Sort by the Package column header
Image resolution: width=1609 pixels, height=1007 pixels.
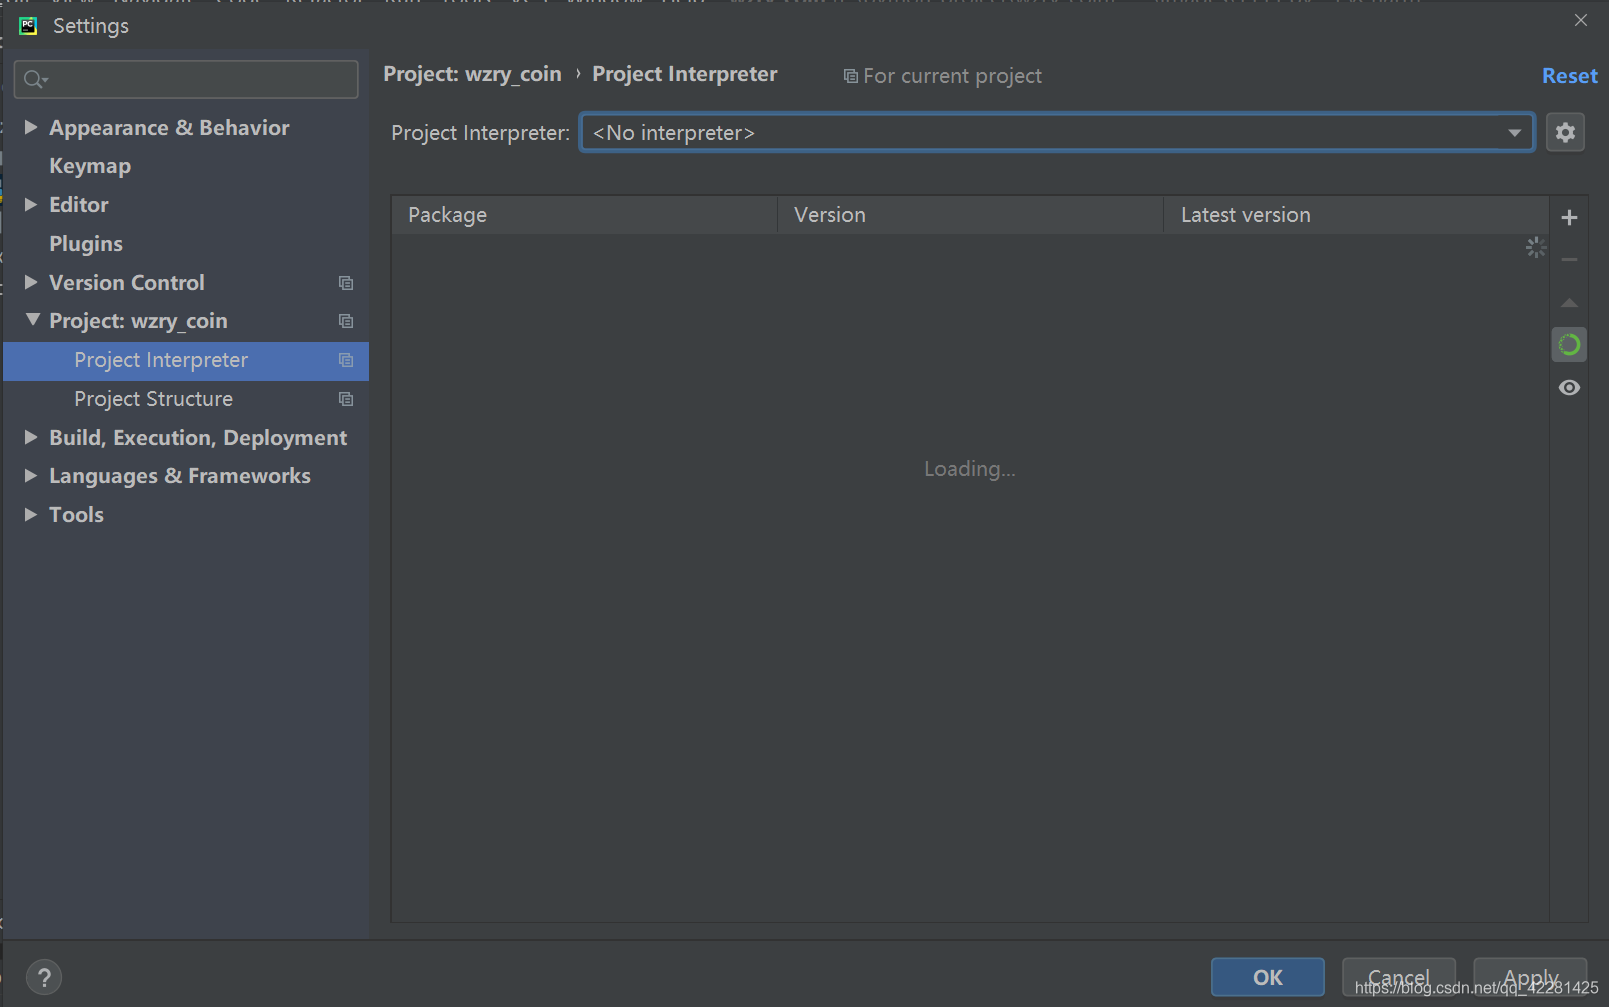(584, 215)
